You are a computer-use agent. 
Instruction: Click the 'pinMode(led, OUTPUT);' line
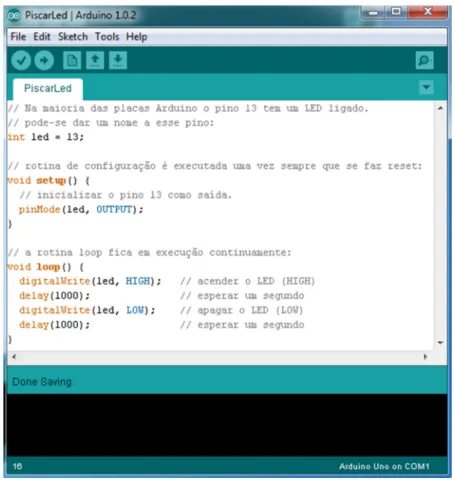81,210
